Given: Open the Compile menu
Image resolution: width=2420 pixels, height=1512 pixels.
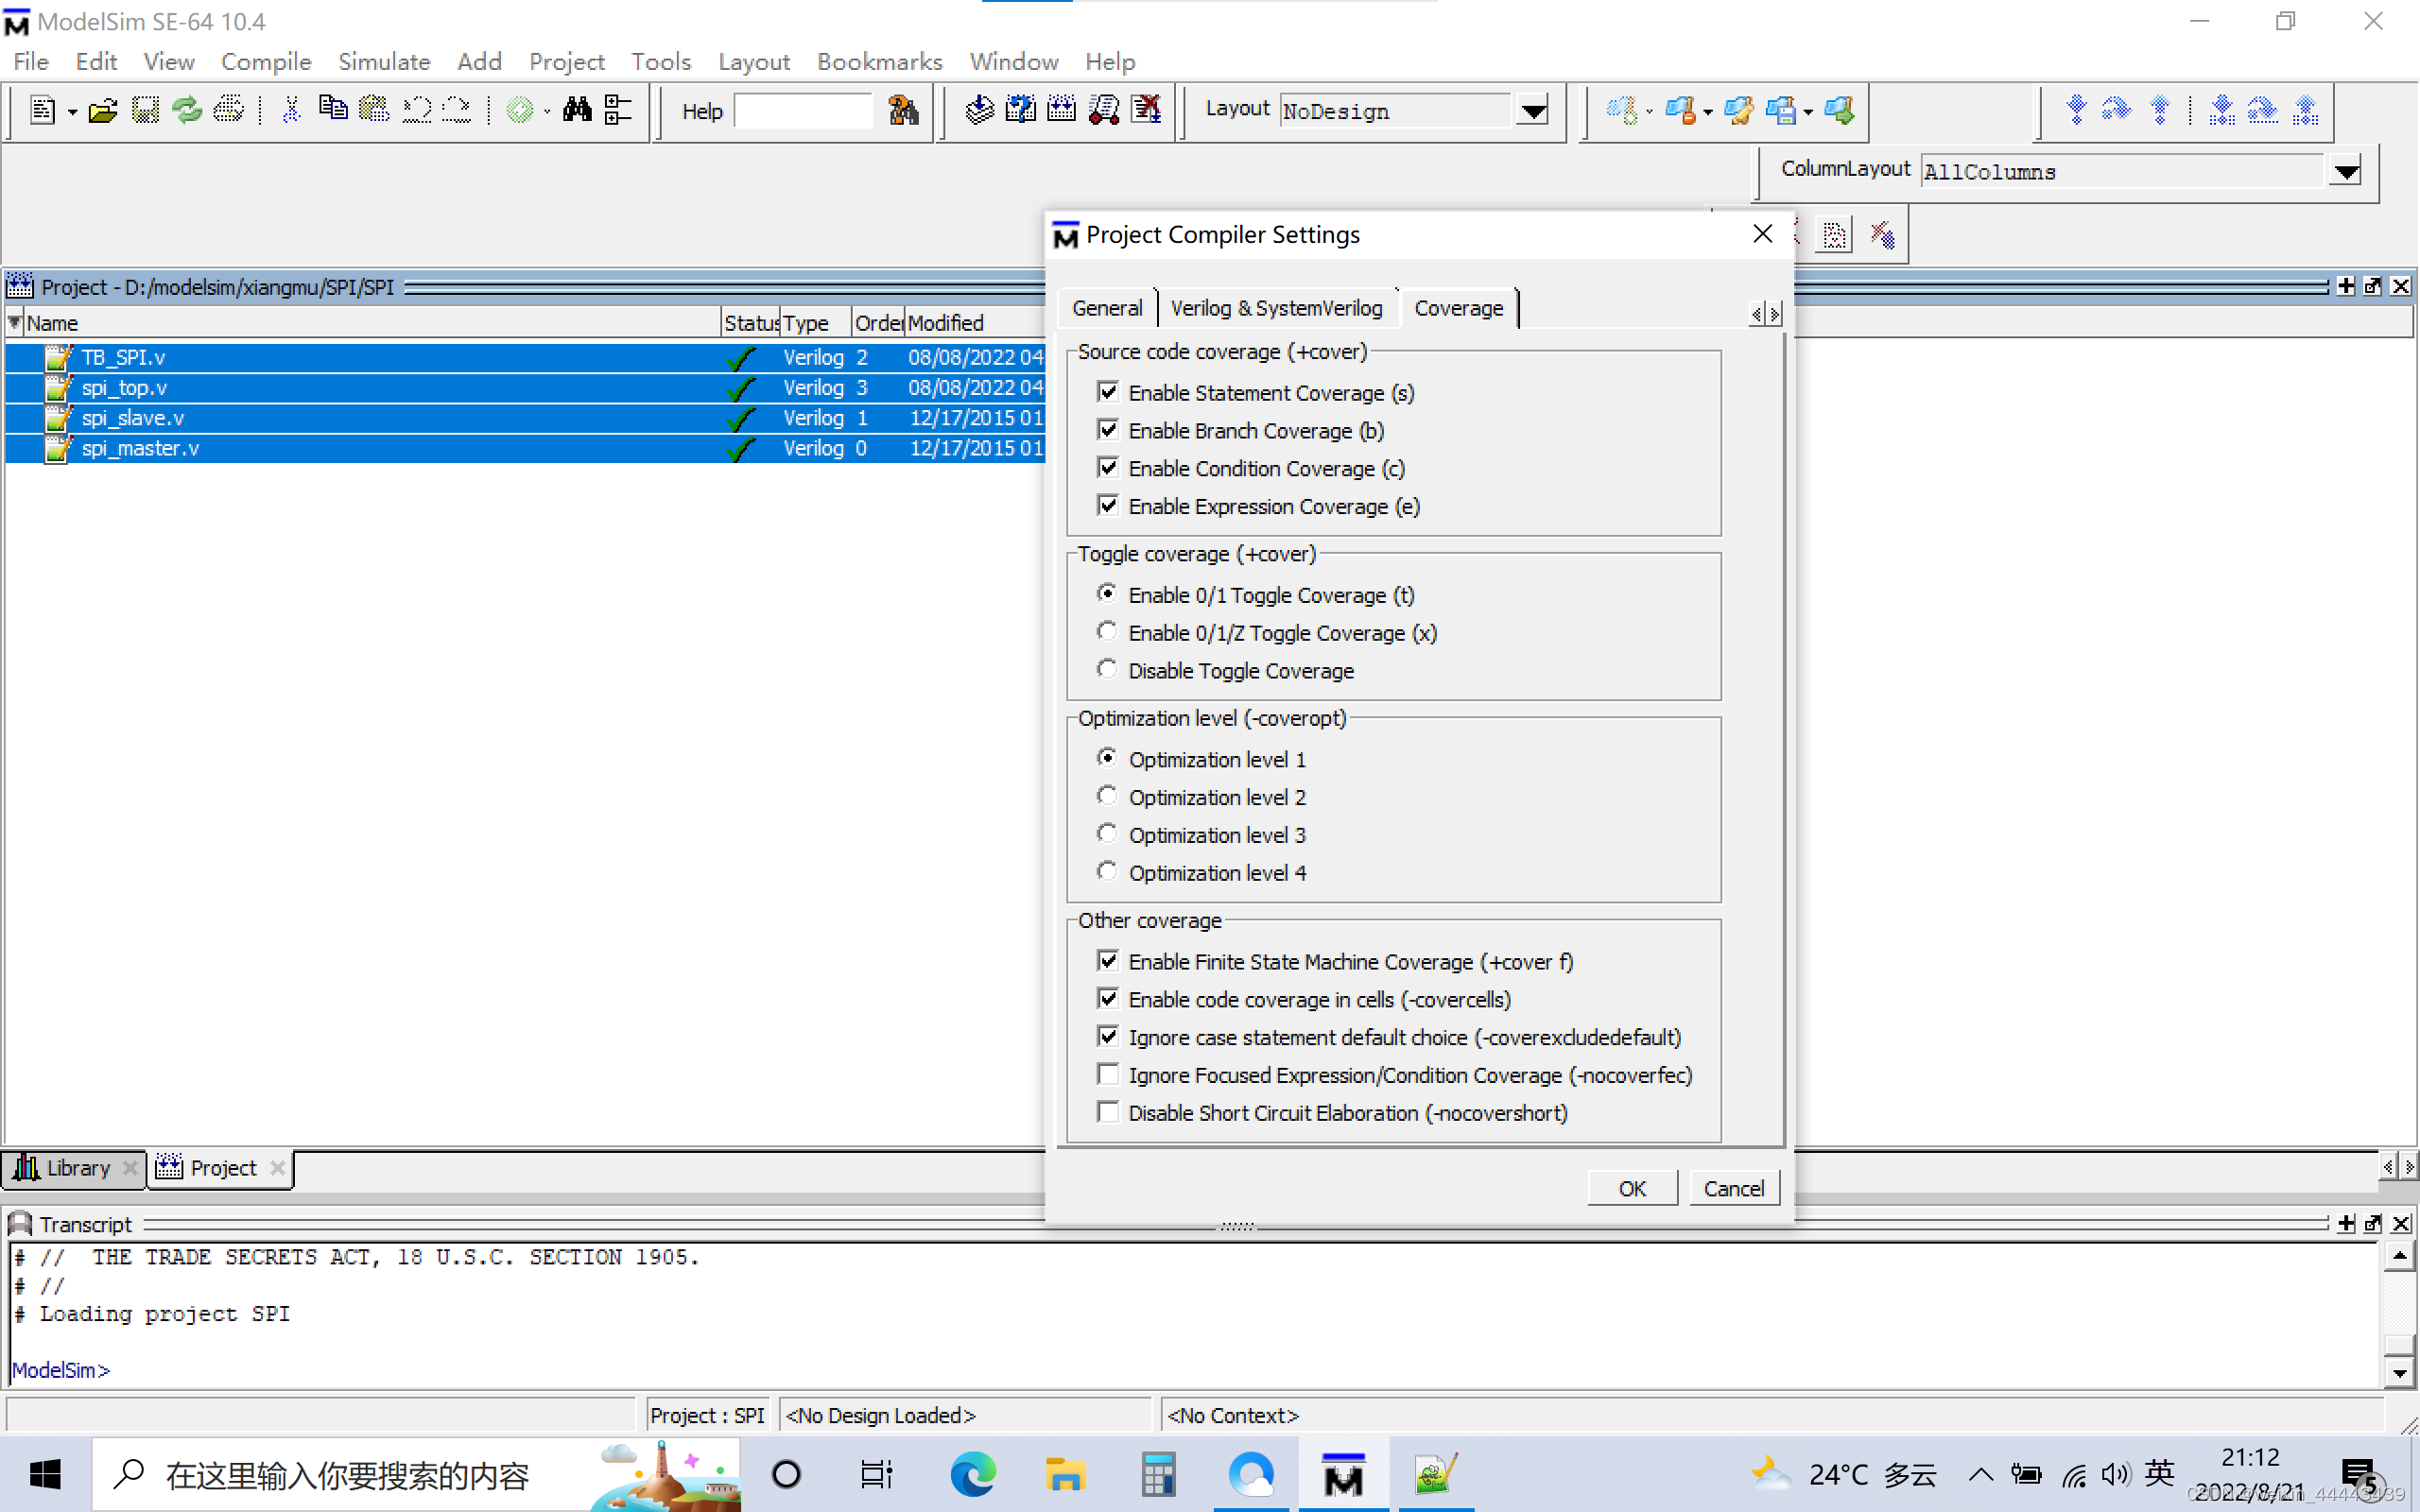Looking at the screenshot, I should coord(266,62).
